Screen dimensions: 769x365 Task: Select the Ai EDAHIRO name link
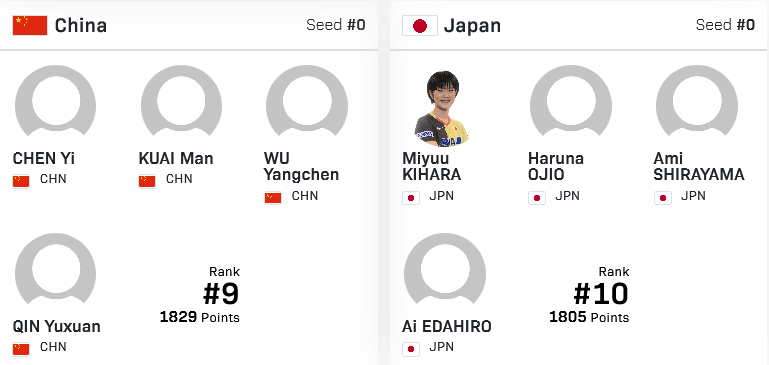coord(447,327)
